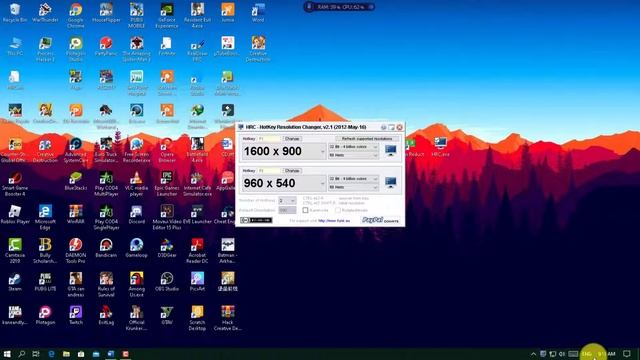Viewport: 640px width, 360px height.
Task: Open GeForce Experience desktop shortcut
Action: point(167,16)
